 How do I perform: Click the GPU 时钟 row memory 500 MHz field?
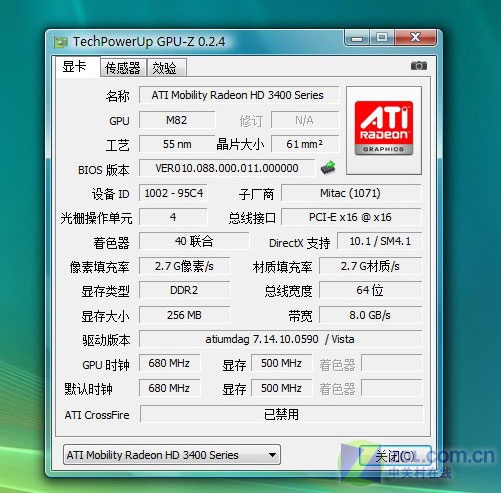coord(282,363)
